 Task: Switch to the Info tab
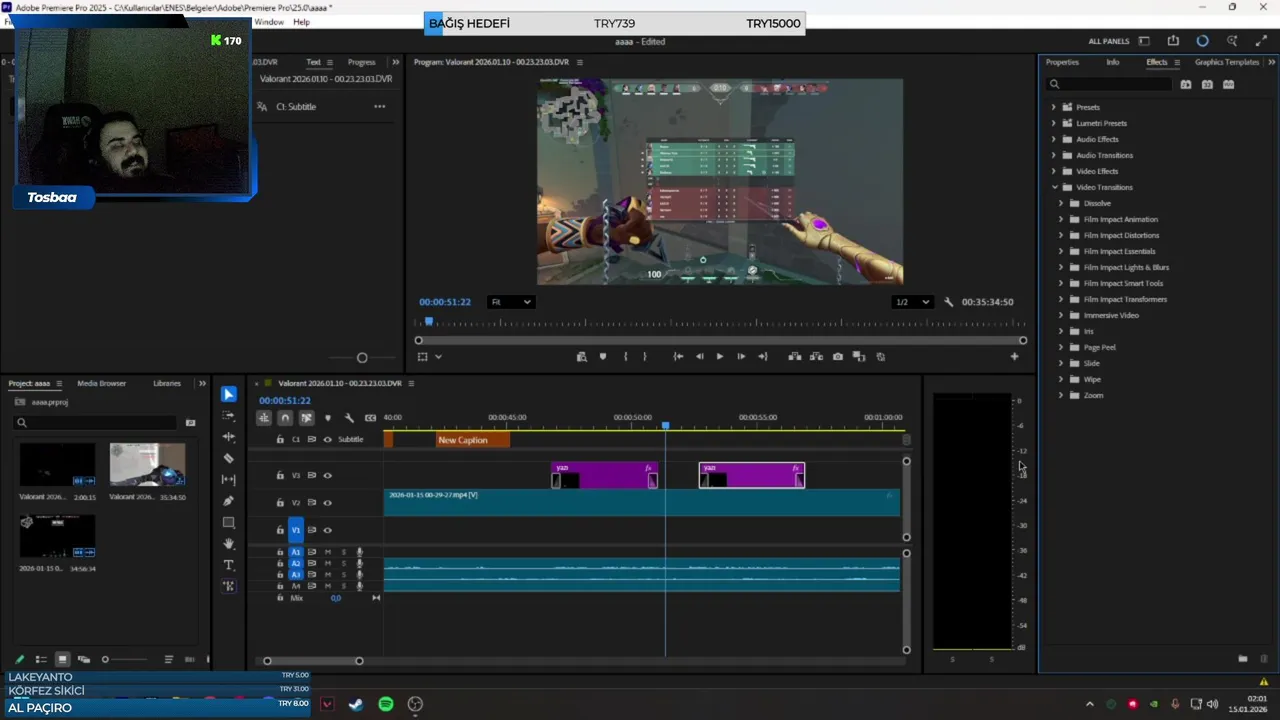[x=1112, y=62]
